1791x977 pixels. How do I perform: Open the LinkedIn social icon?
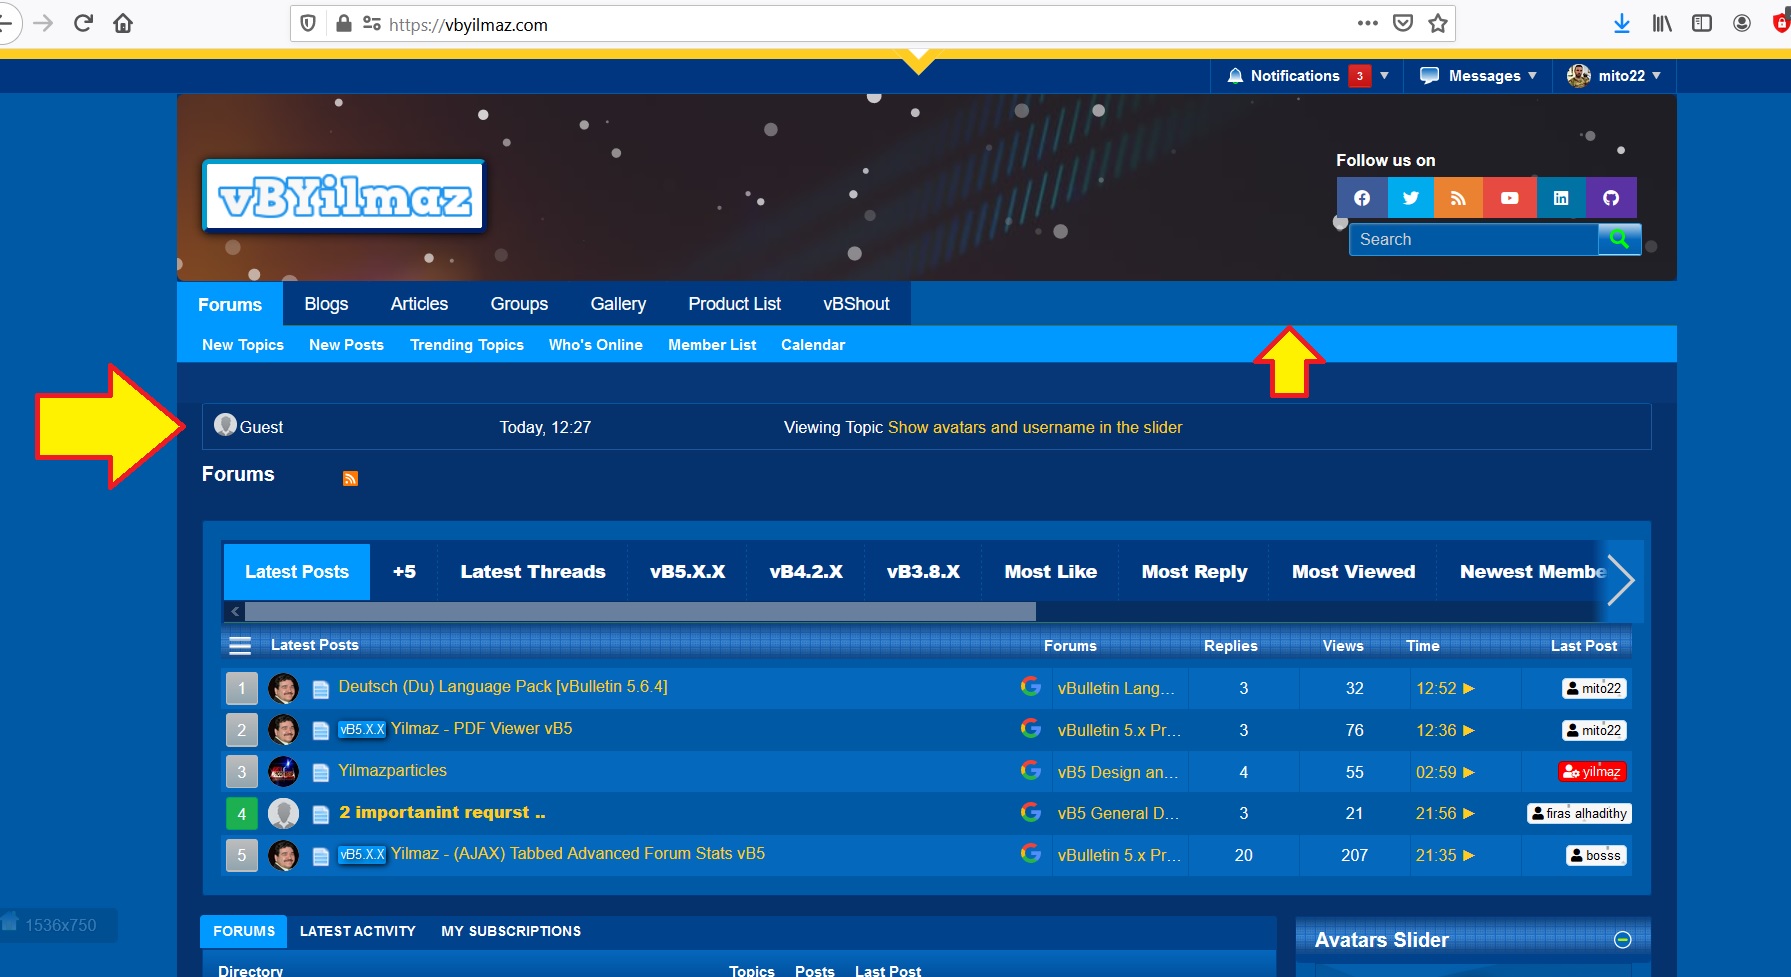[x=1561, y=198]
